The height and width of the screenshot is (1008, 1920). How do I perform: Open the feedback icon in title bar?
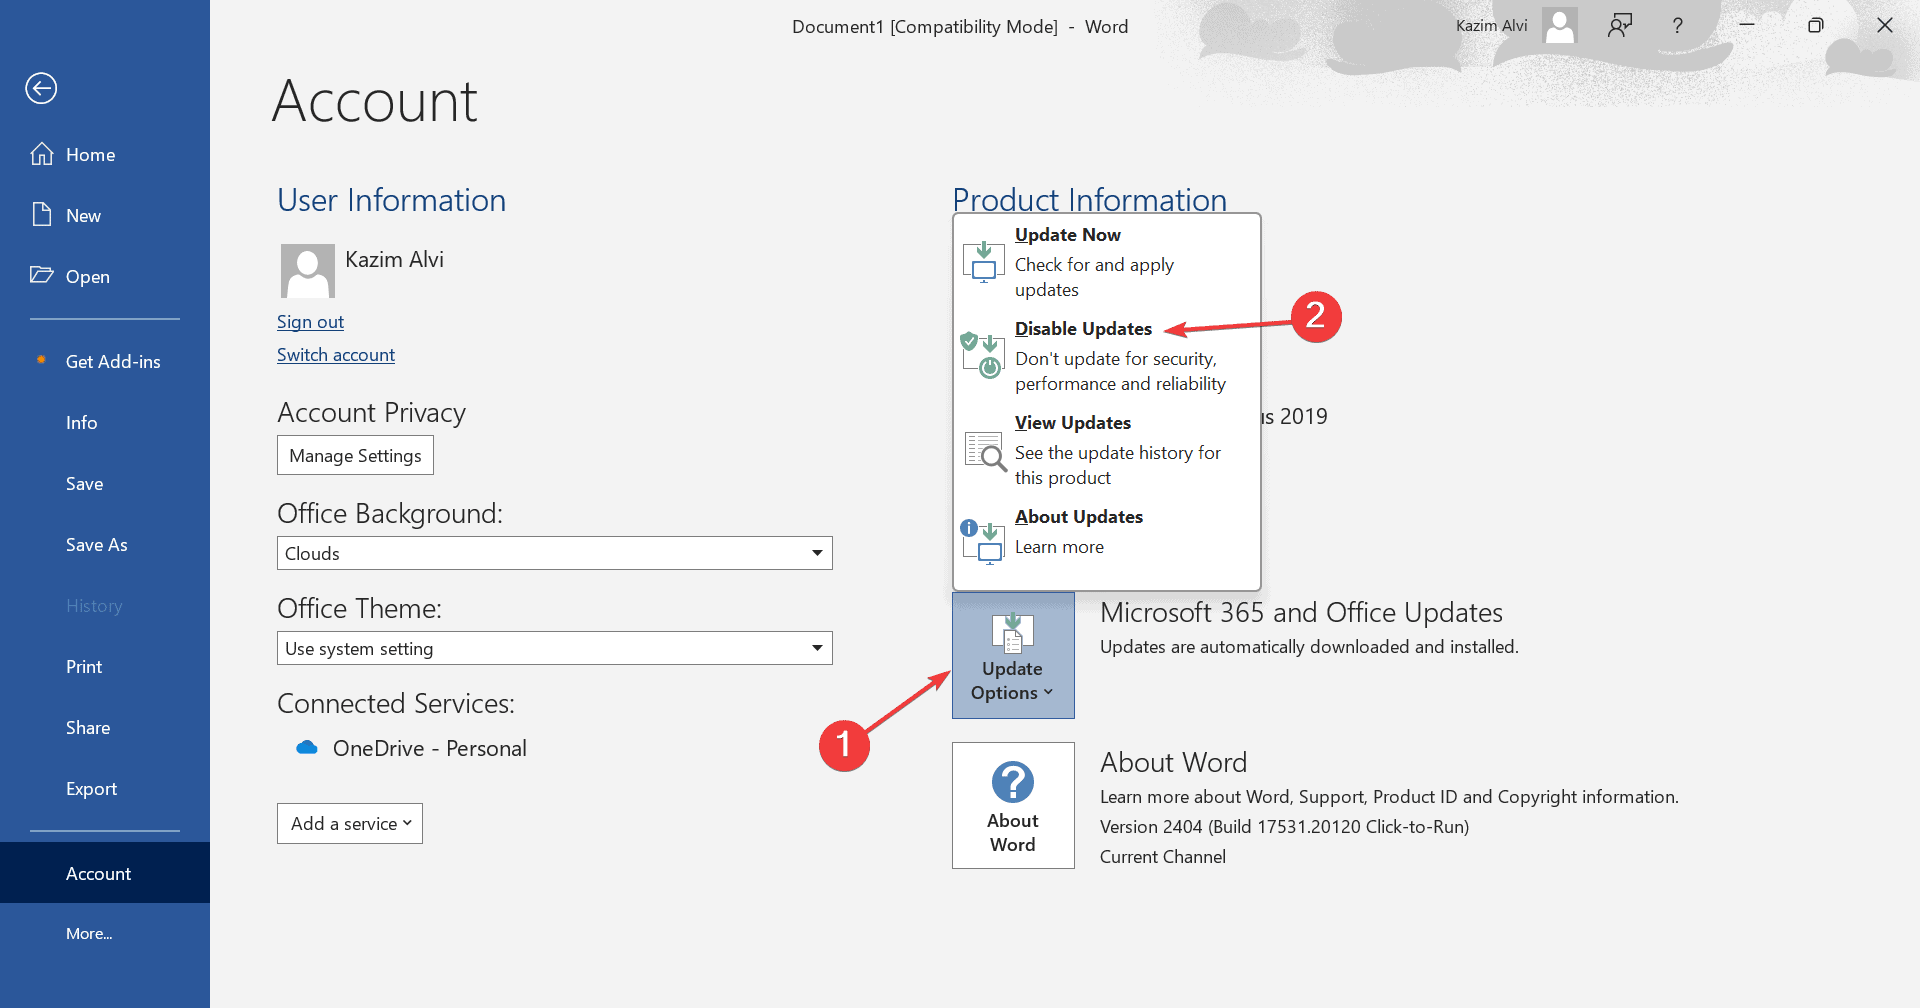(x=1620, y=26)
